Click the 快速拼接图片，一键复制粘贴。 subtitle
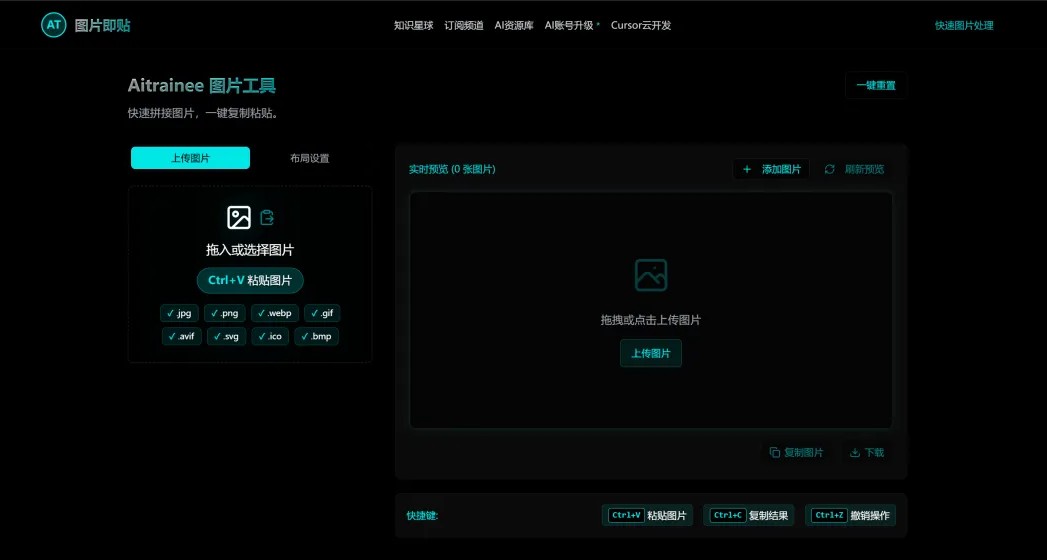 [x=203, y=113]
